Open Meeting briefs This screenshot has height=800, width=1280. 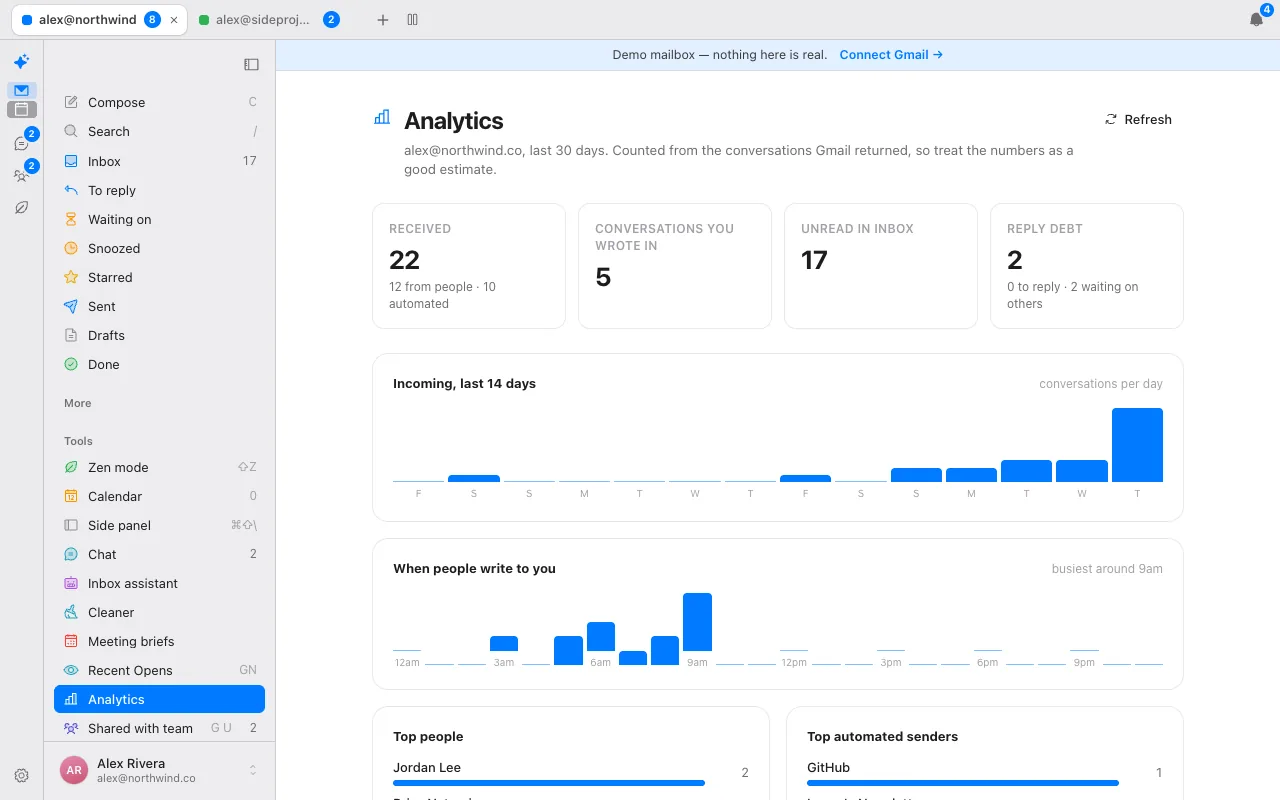160,641
